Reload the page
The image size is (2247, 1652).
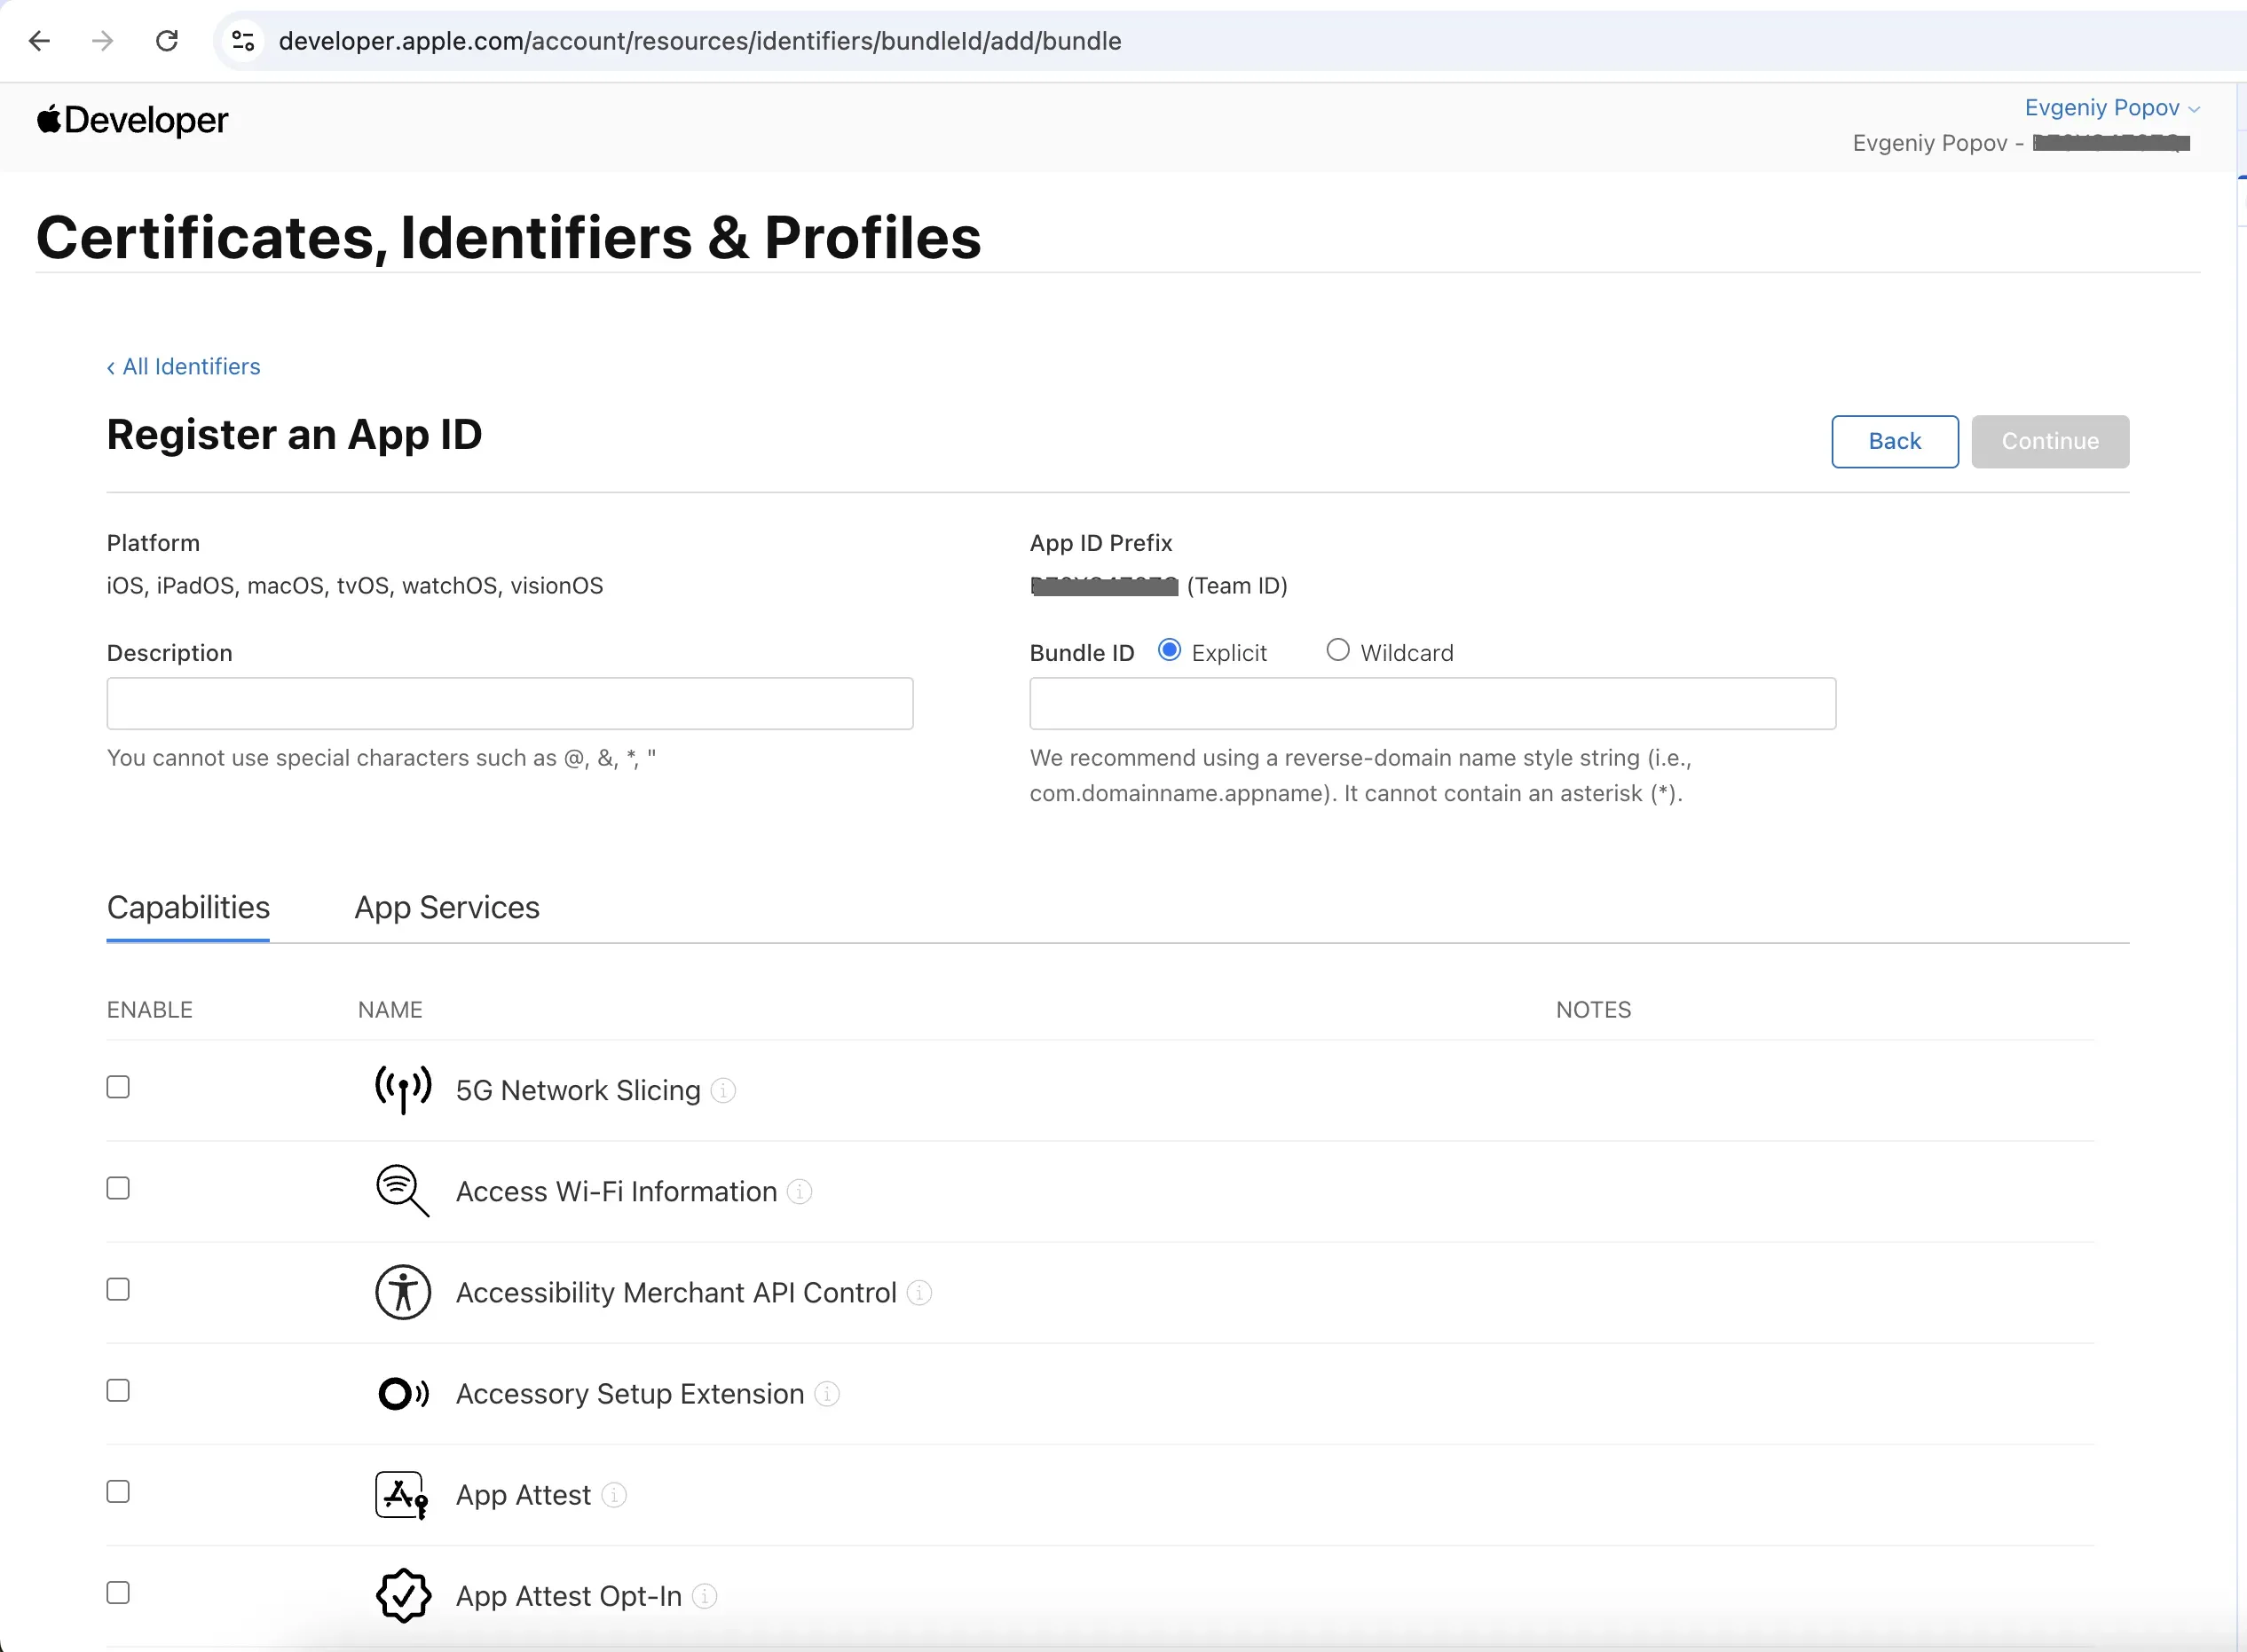point(167,41)
